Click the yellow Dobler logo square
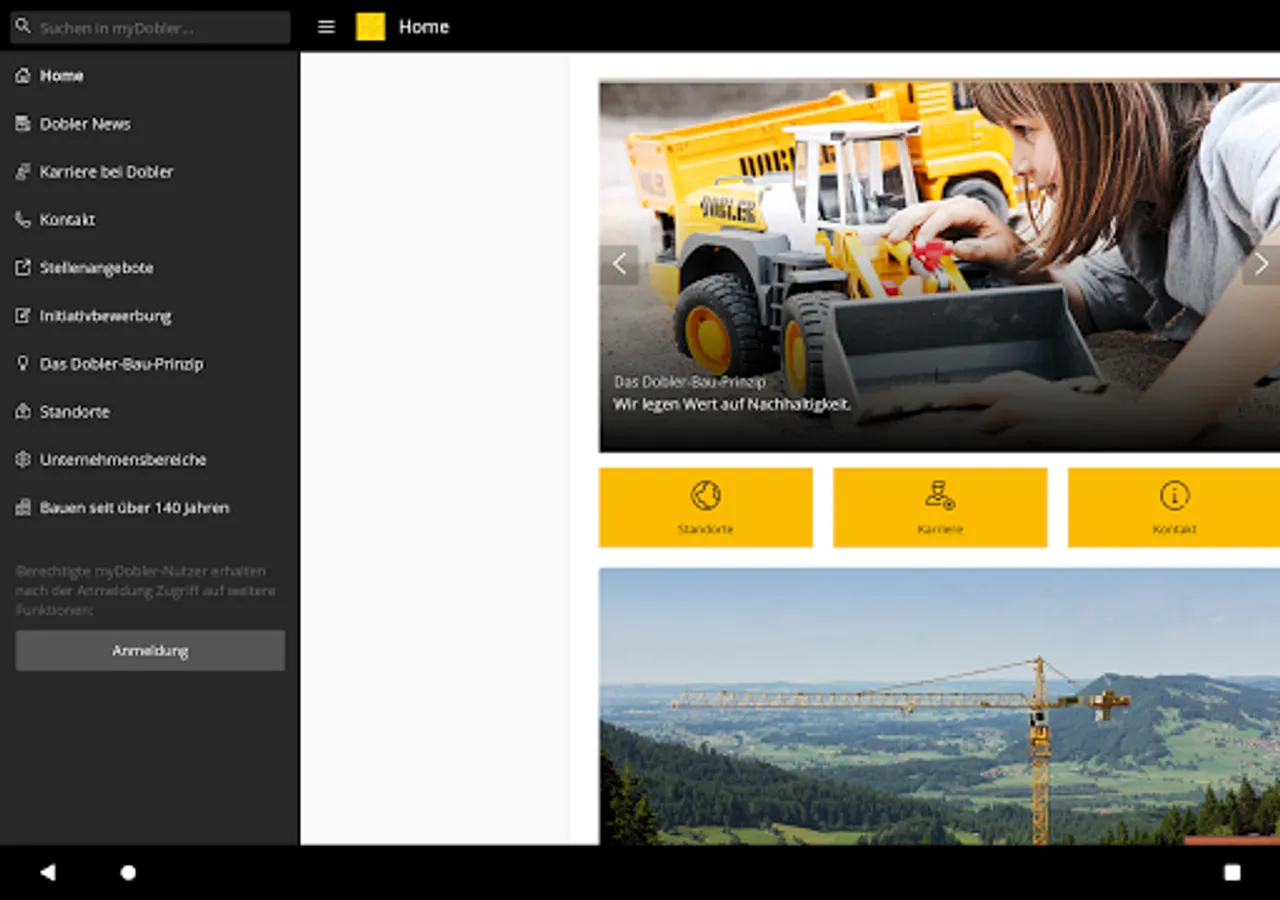The height and width of the screenshot is (900, 1280). point(370,27)
